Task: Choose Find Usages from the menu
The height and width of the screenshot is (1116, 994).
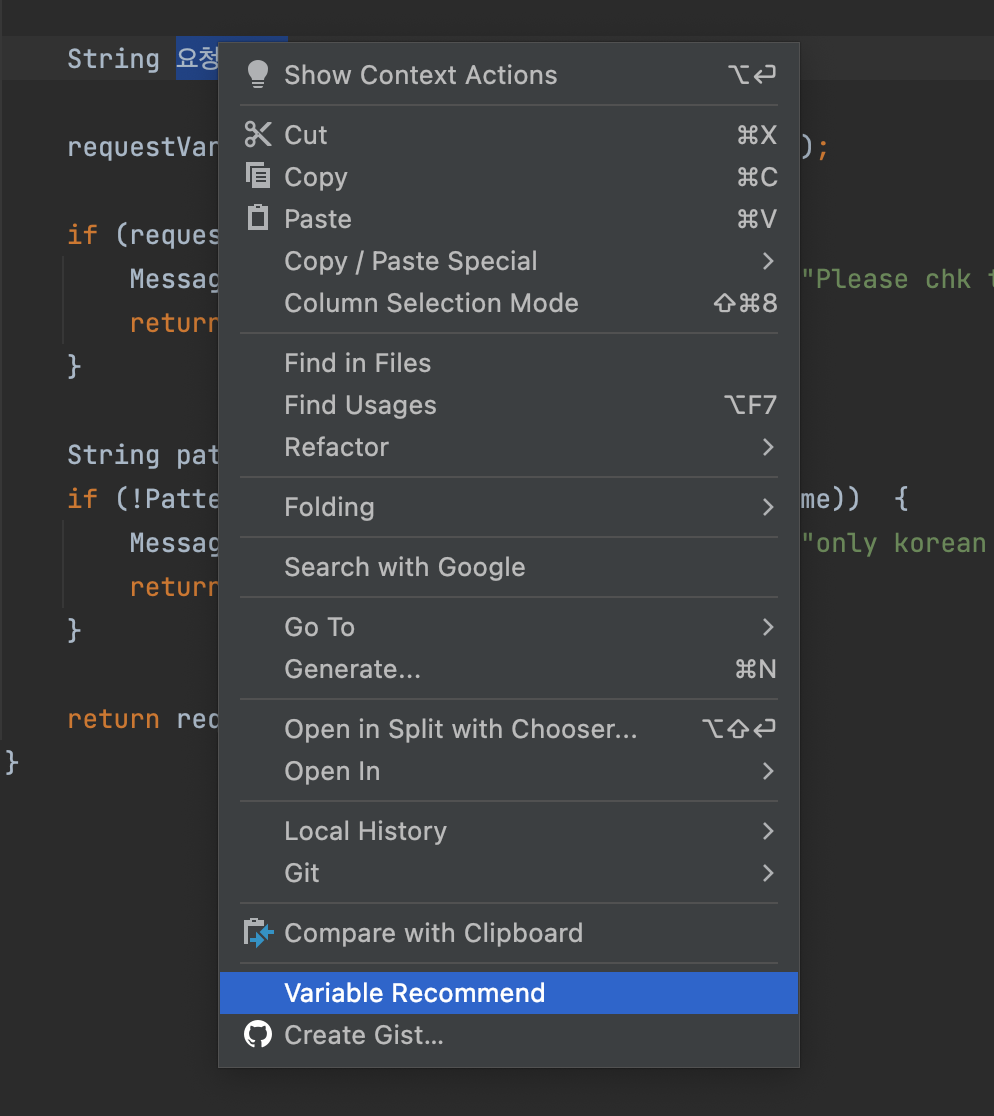Action: click(360, 405)
